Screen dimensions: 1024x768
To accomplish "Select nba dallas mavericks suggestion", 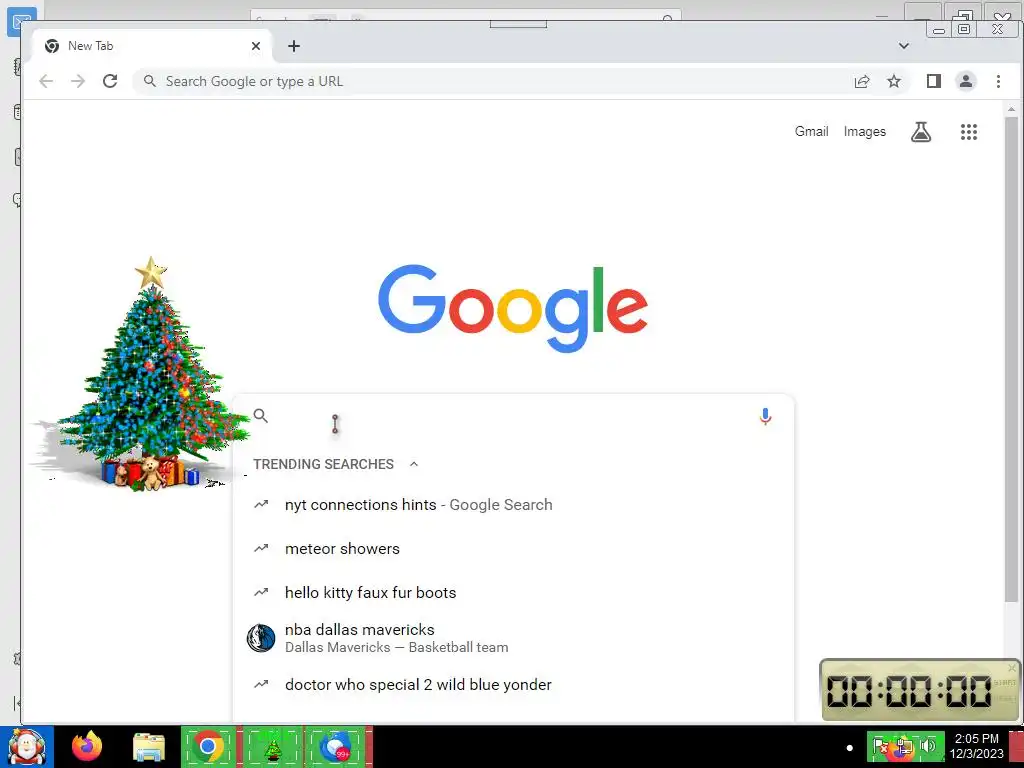I will point(513,638).
